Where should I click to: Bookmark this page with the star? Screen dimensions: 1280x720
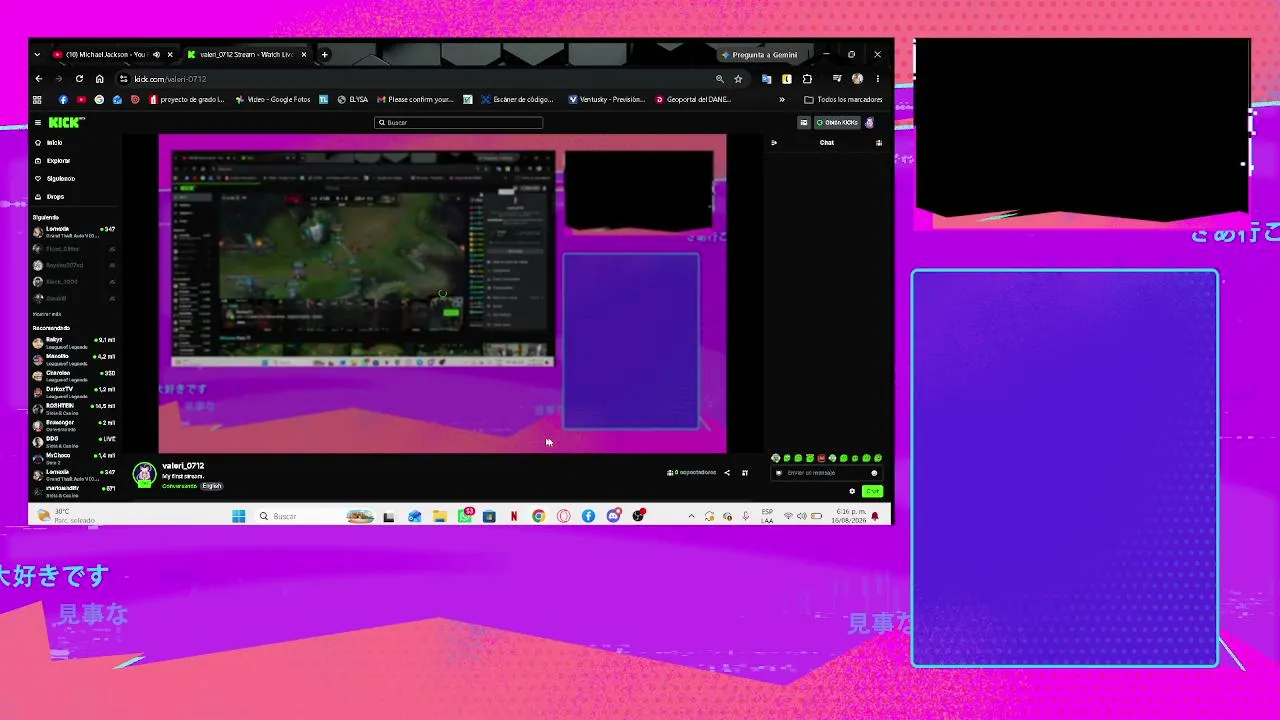tap(738, 79)
